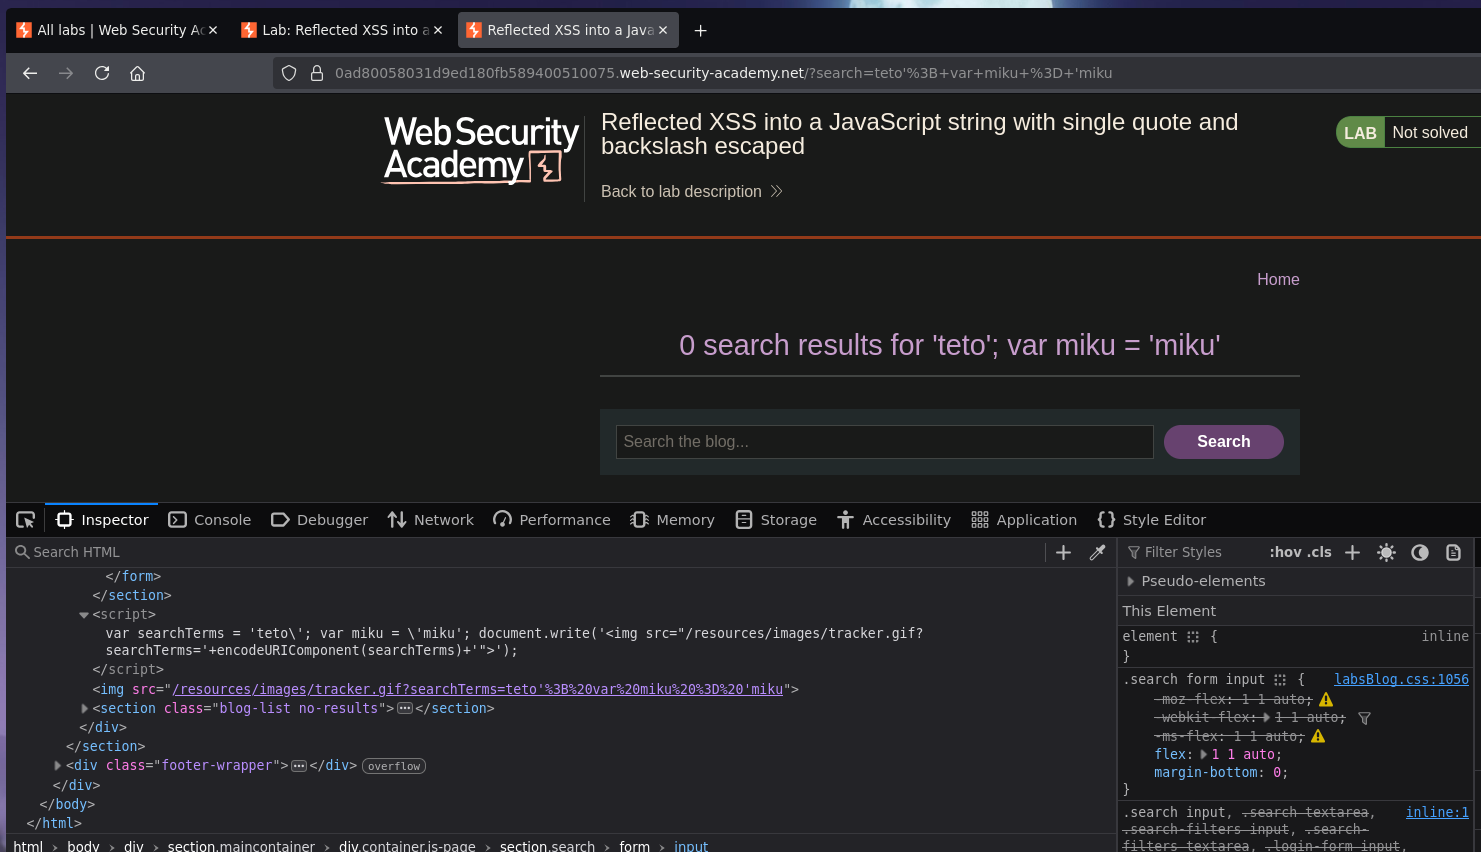Toggle print media simulation
The image size is (1481, 852).
click(1454, 552)
